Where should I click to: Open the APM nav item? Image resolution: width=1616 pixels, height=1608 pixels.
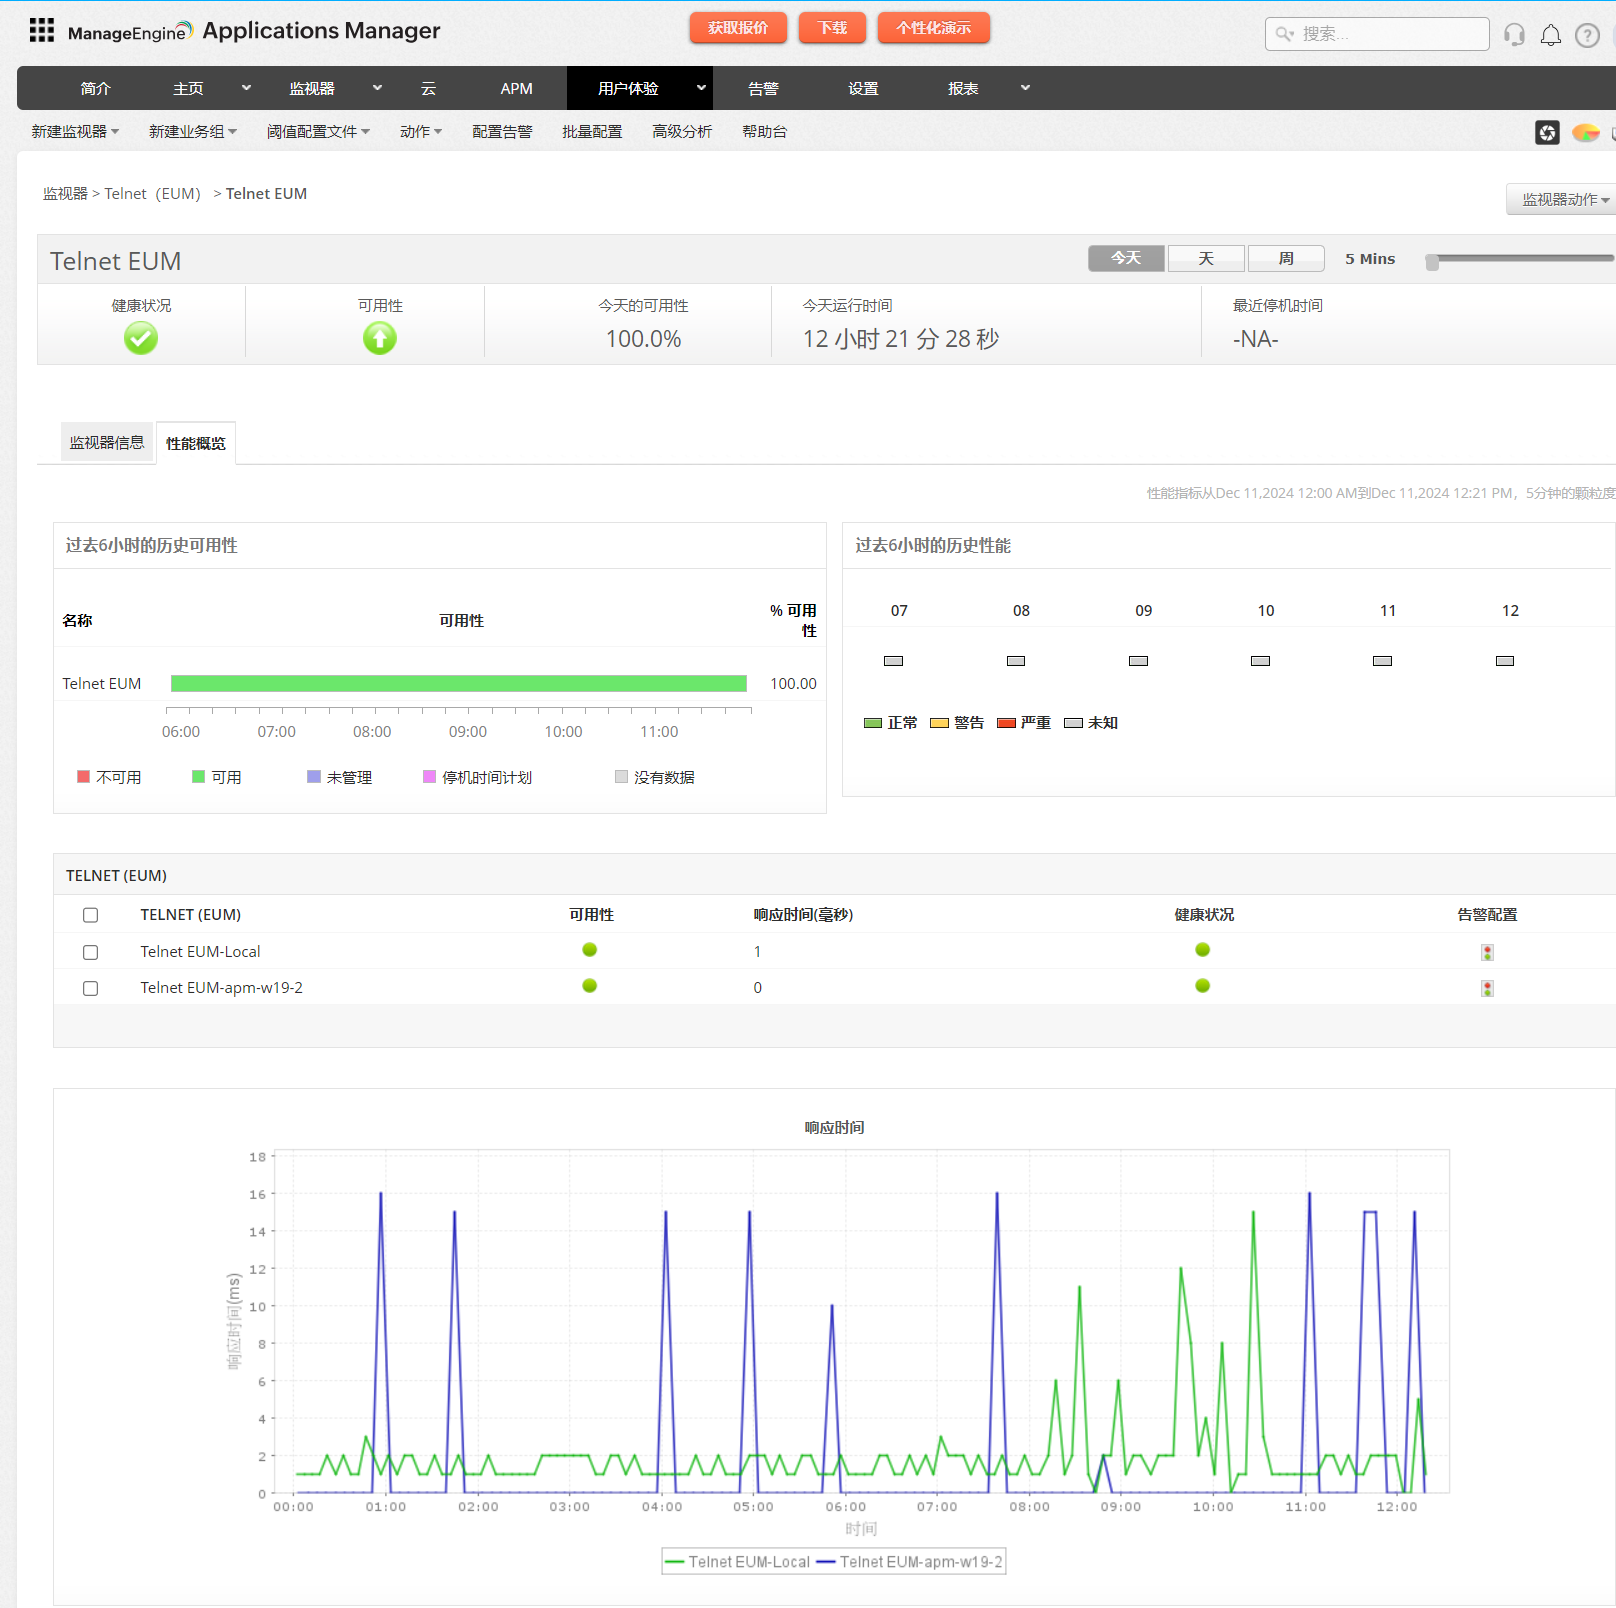pos(516,89)
